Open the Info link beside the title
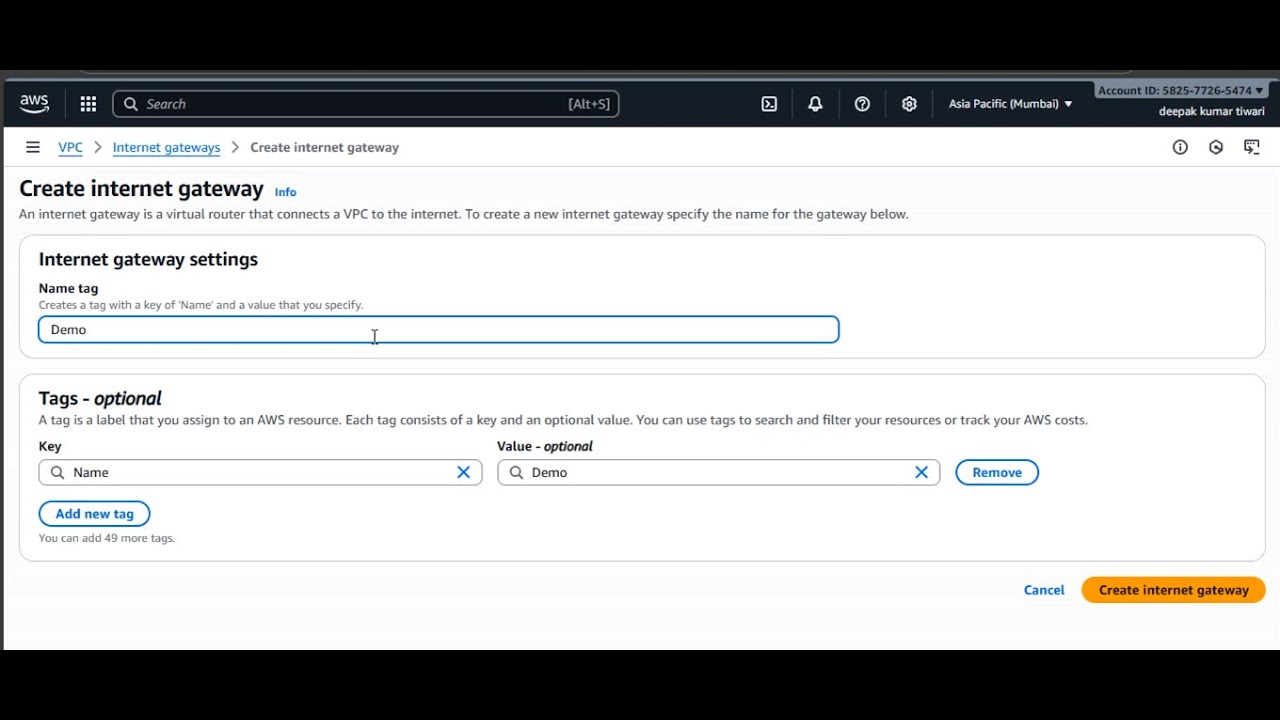Viewport: 1280px width, 720px height. [286, 192]
